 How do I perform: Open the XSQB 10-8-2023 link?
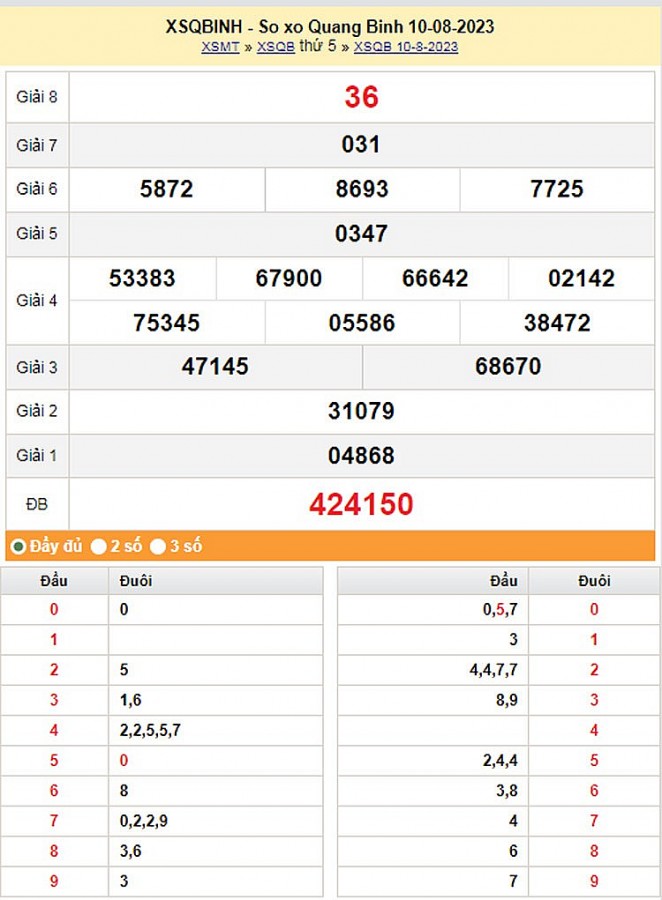click(x=405, y=47)
